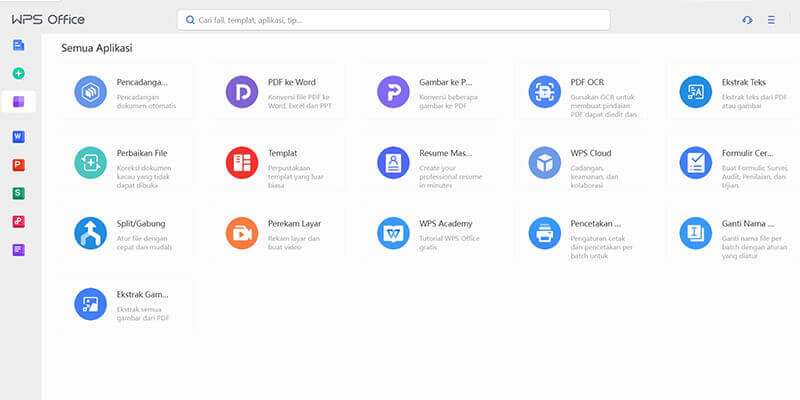
Task: Focus the Cari fail, templat search field
Action: tap(393, 20)
